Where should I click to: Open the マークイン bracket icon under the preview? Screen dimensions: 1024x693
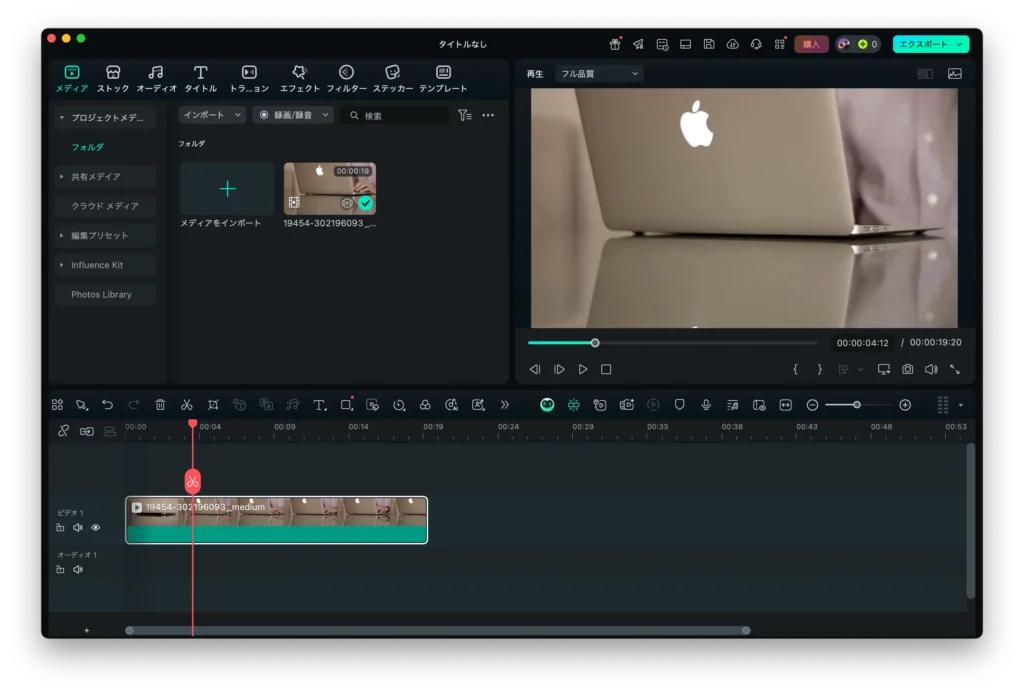795,369
